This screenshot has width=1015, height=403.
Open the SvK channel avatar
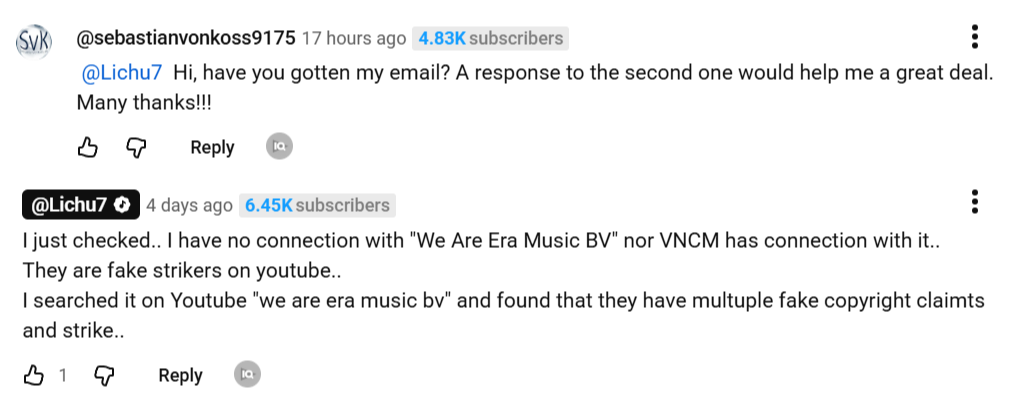tap(34, 42)
